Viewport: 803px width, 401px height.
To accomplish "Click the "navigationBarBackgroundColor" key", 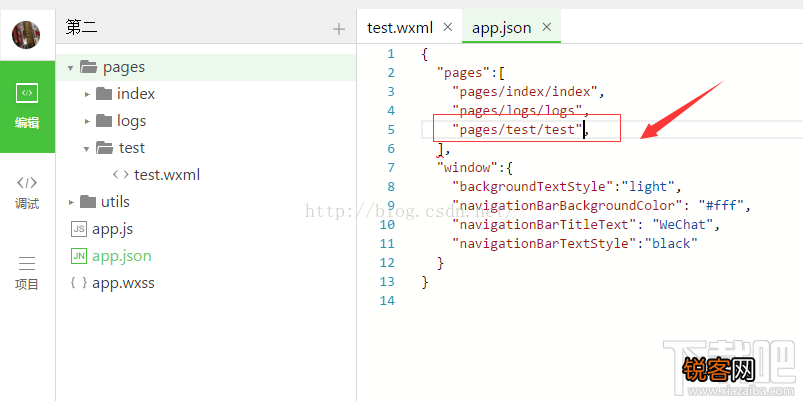I will point(567,206).
